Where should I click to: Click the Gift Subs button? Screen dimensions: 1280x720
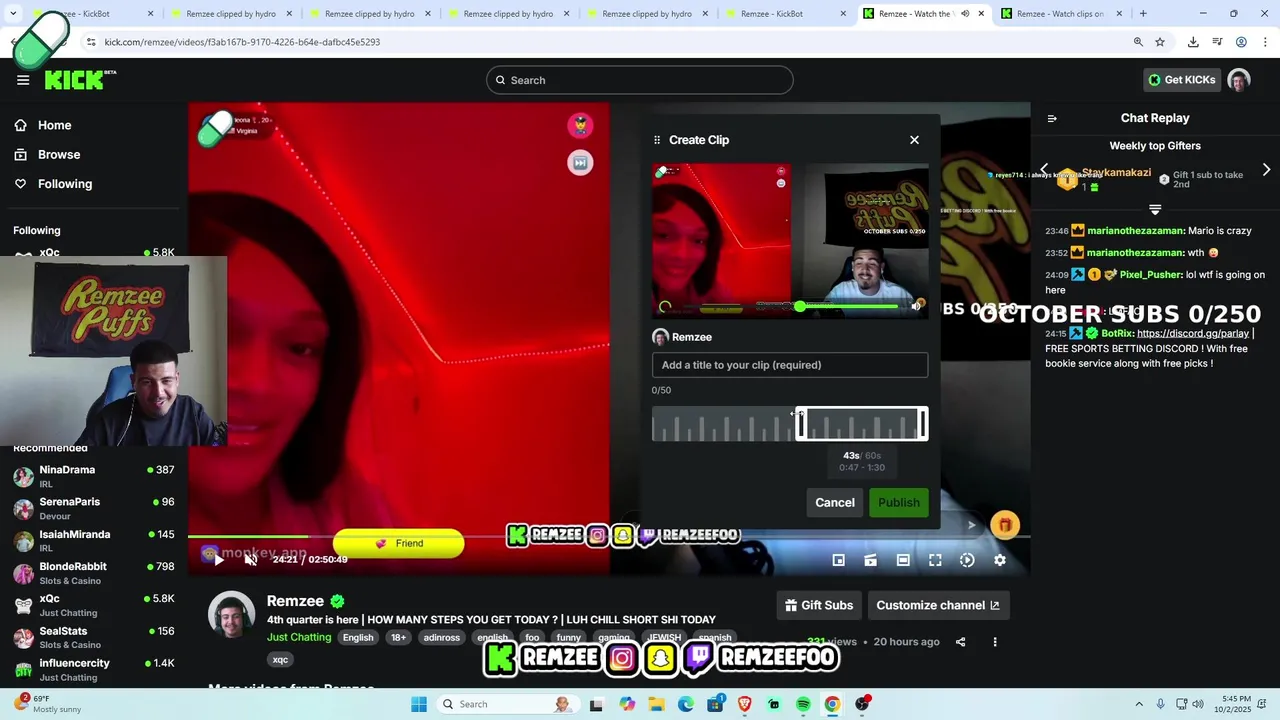pyautogui.click(x=819, y=605)
